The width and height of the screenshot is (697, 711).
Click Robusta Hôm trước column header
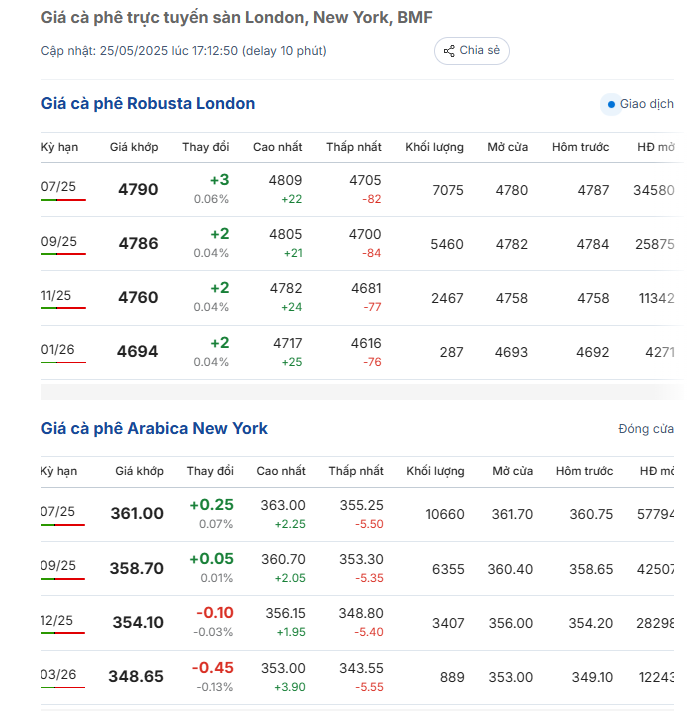580,147
